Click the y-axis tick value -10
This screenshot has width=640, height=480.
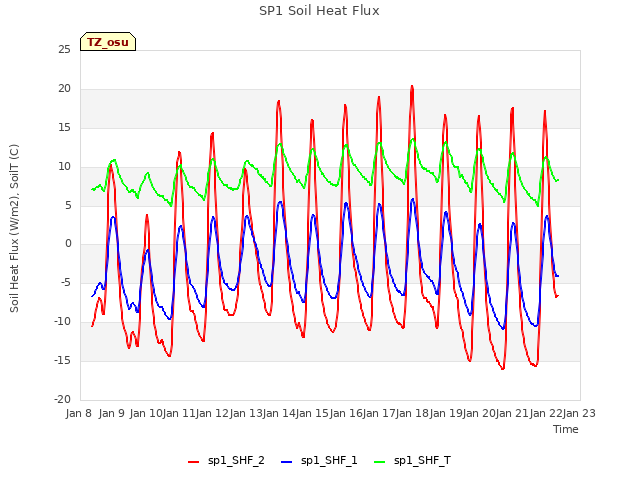point(63,321)
